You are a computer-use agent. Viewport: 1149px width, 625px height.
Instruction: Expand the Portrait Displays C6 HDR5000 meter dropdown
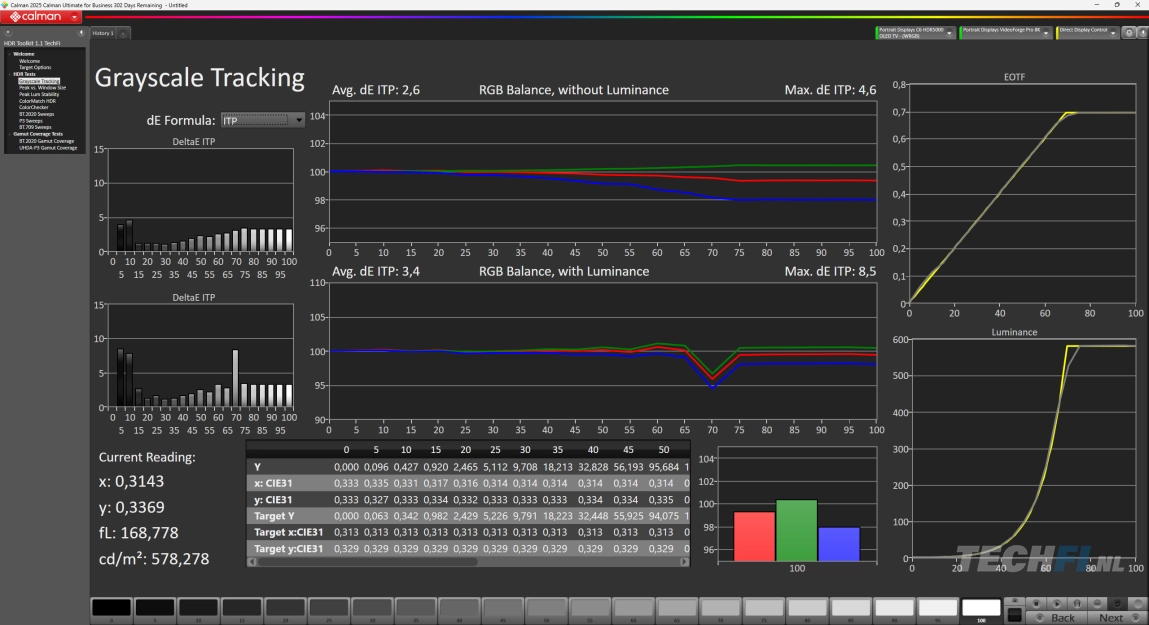[949, 33]
